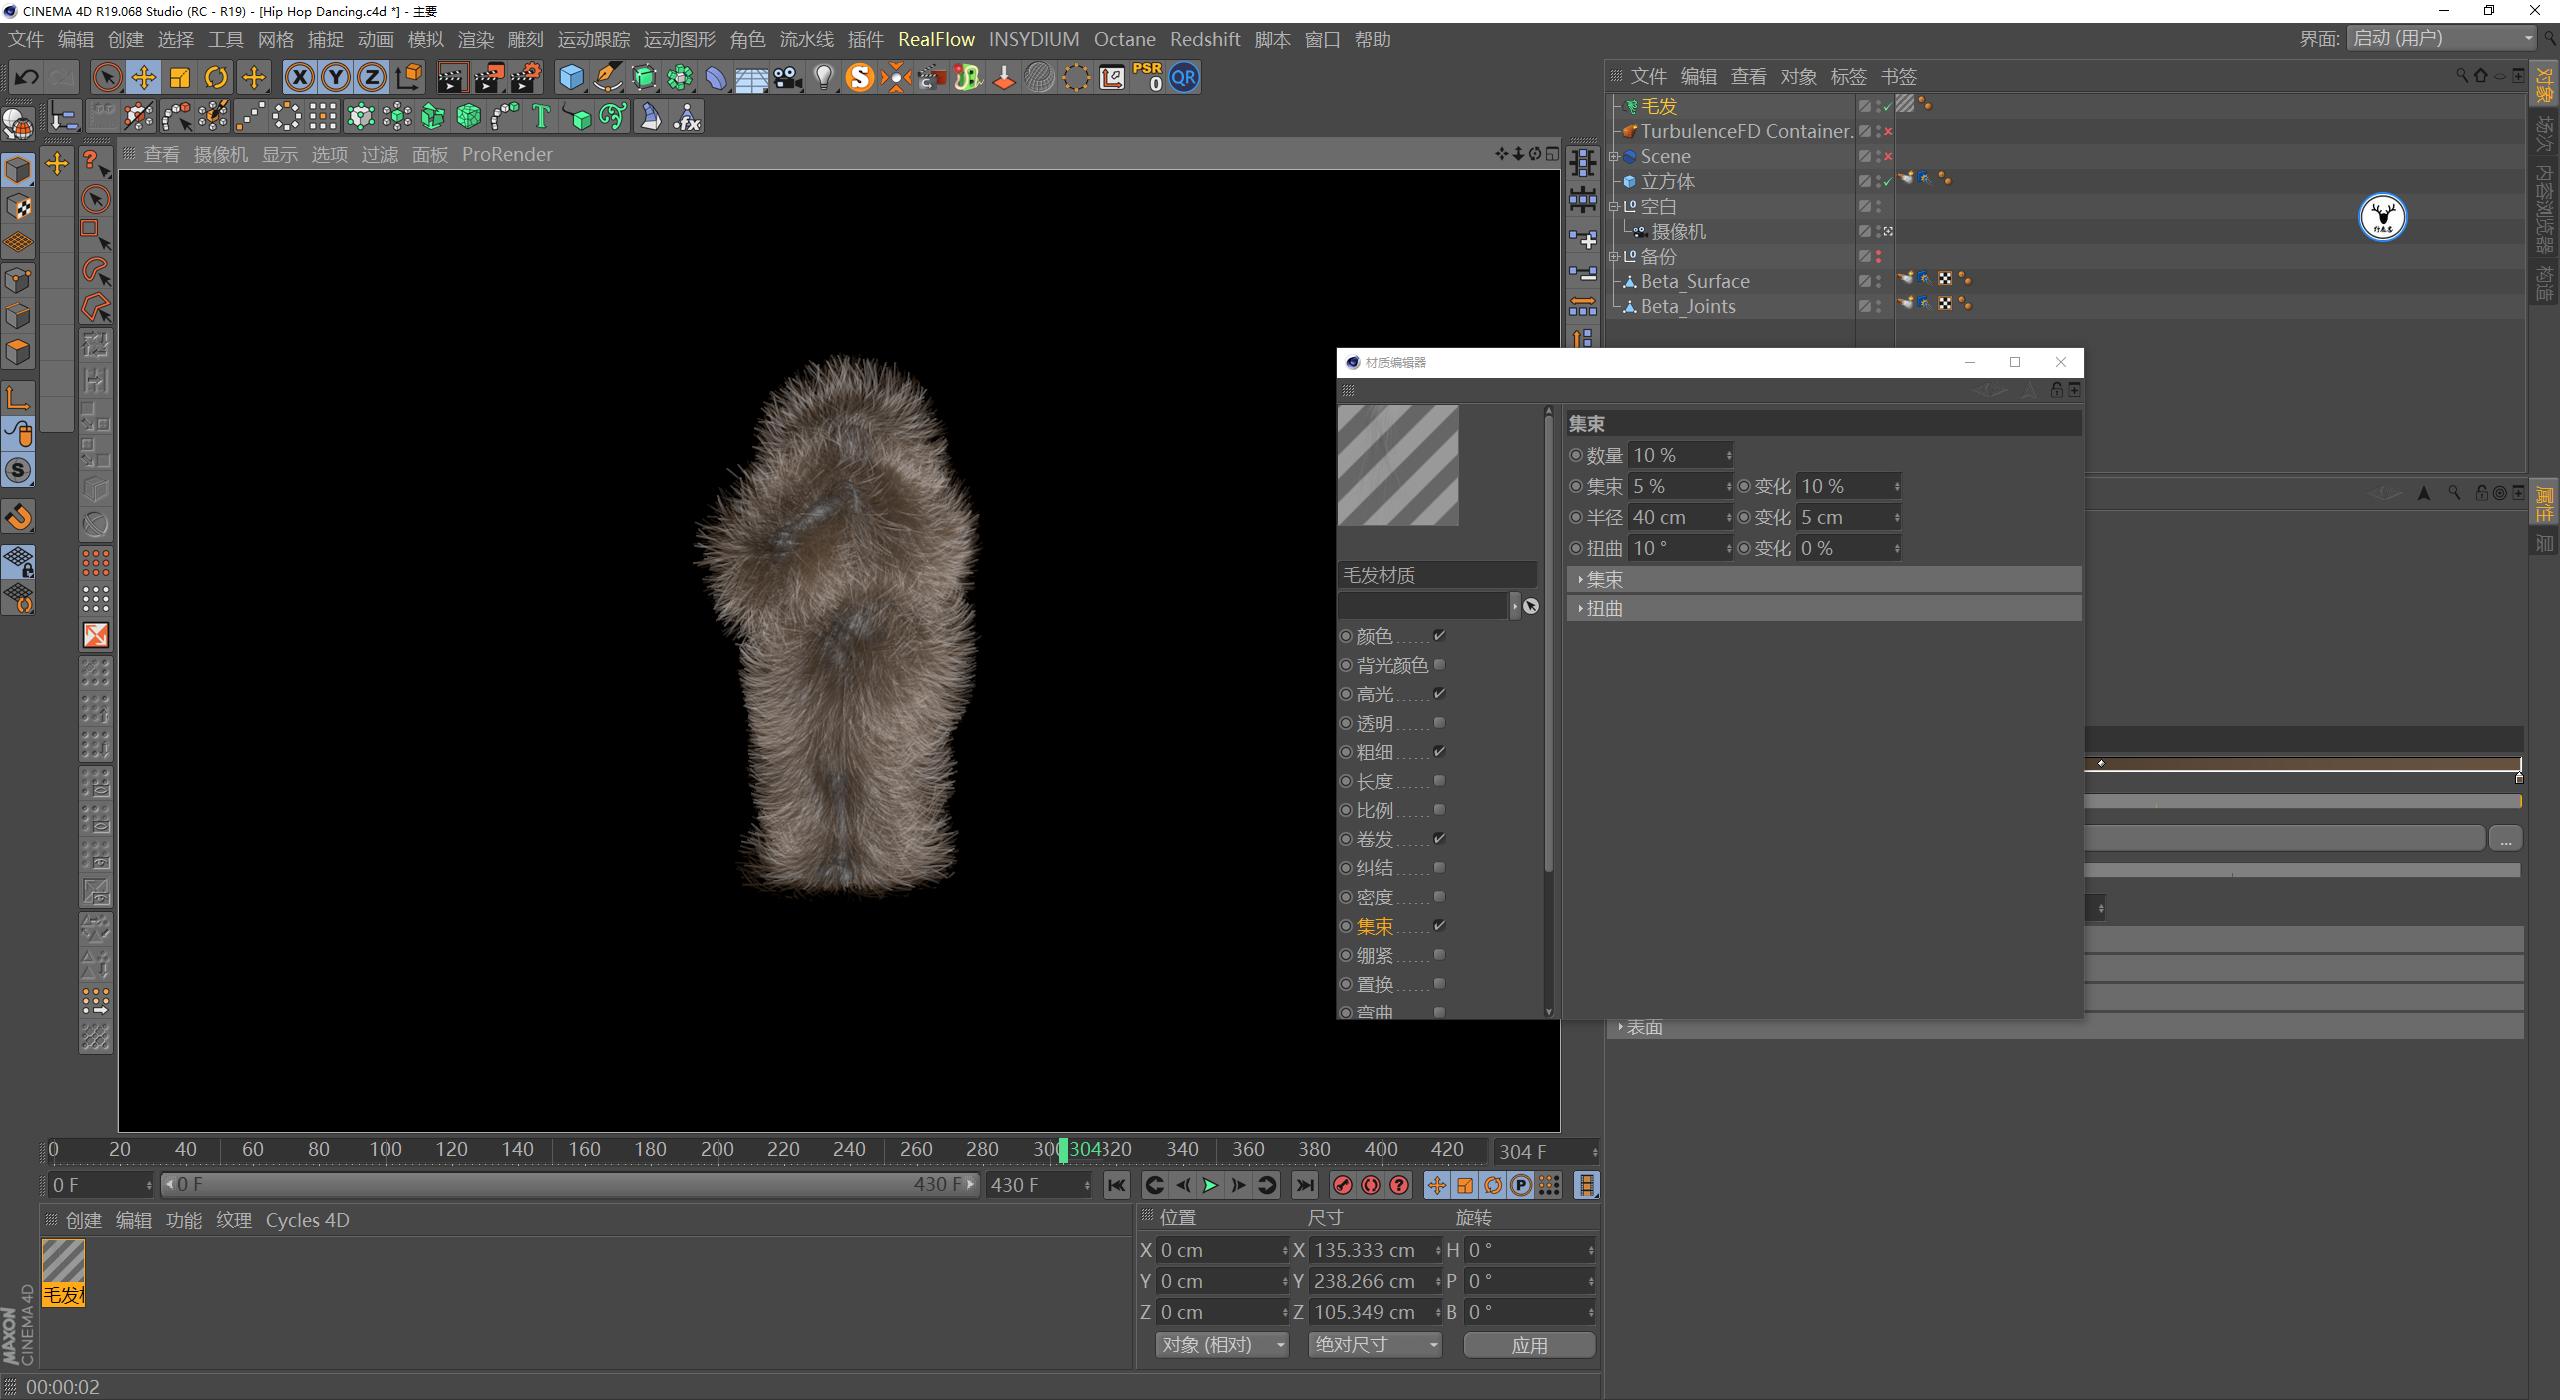Select the Move tool in the toolbar

click(144, 77)
